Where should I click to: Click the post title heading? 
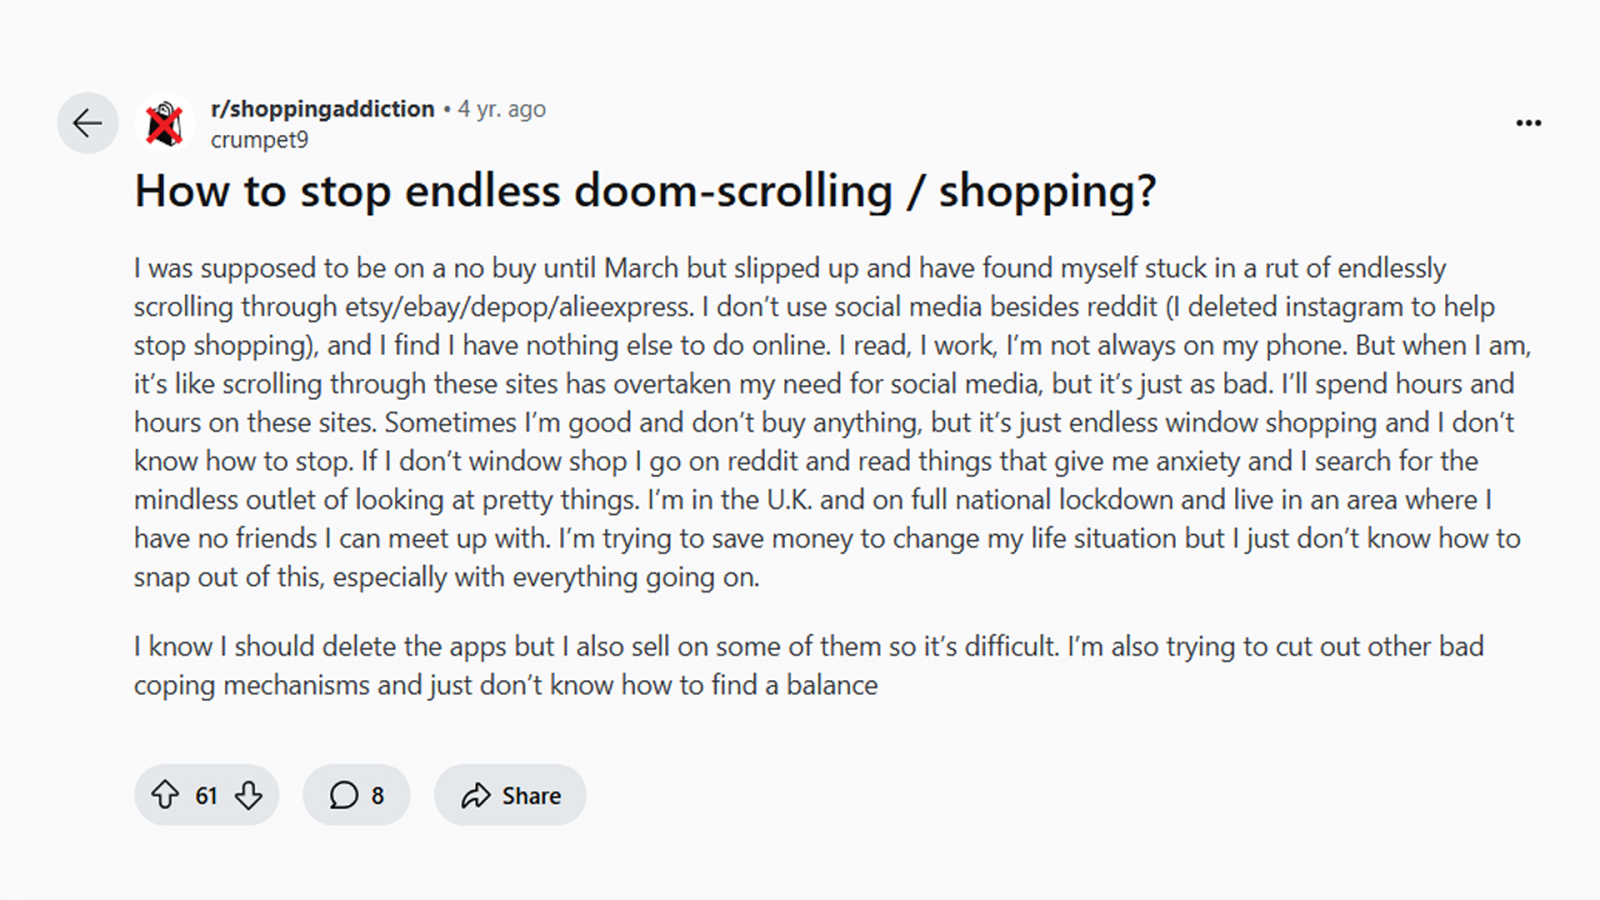[645, 191]
